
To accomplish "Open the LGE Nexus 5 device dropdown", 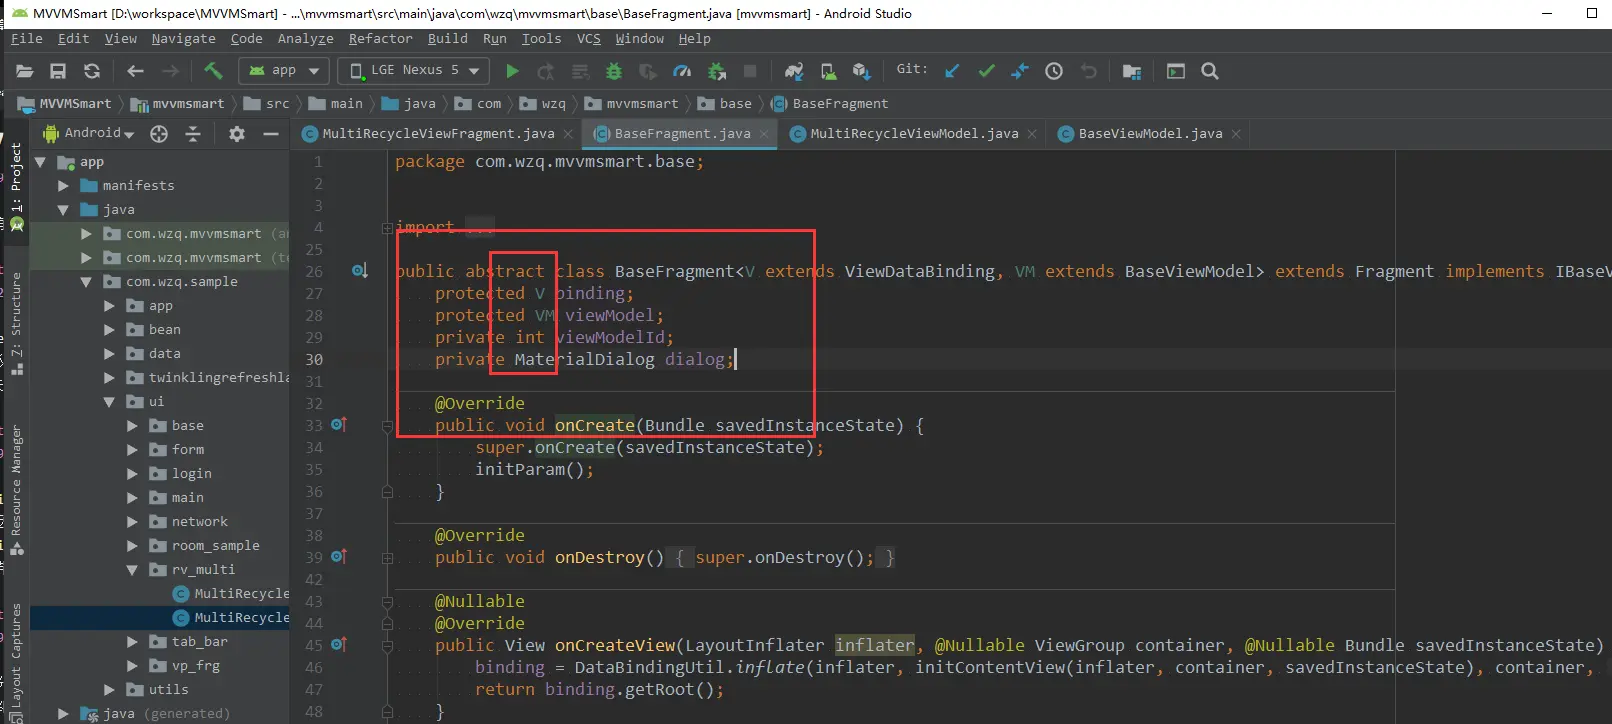I will point(413,71).
